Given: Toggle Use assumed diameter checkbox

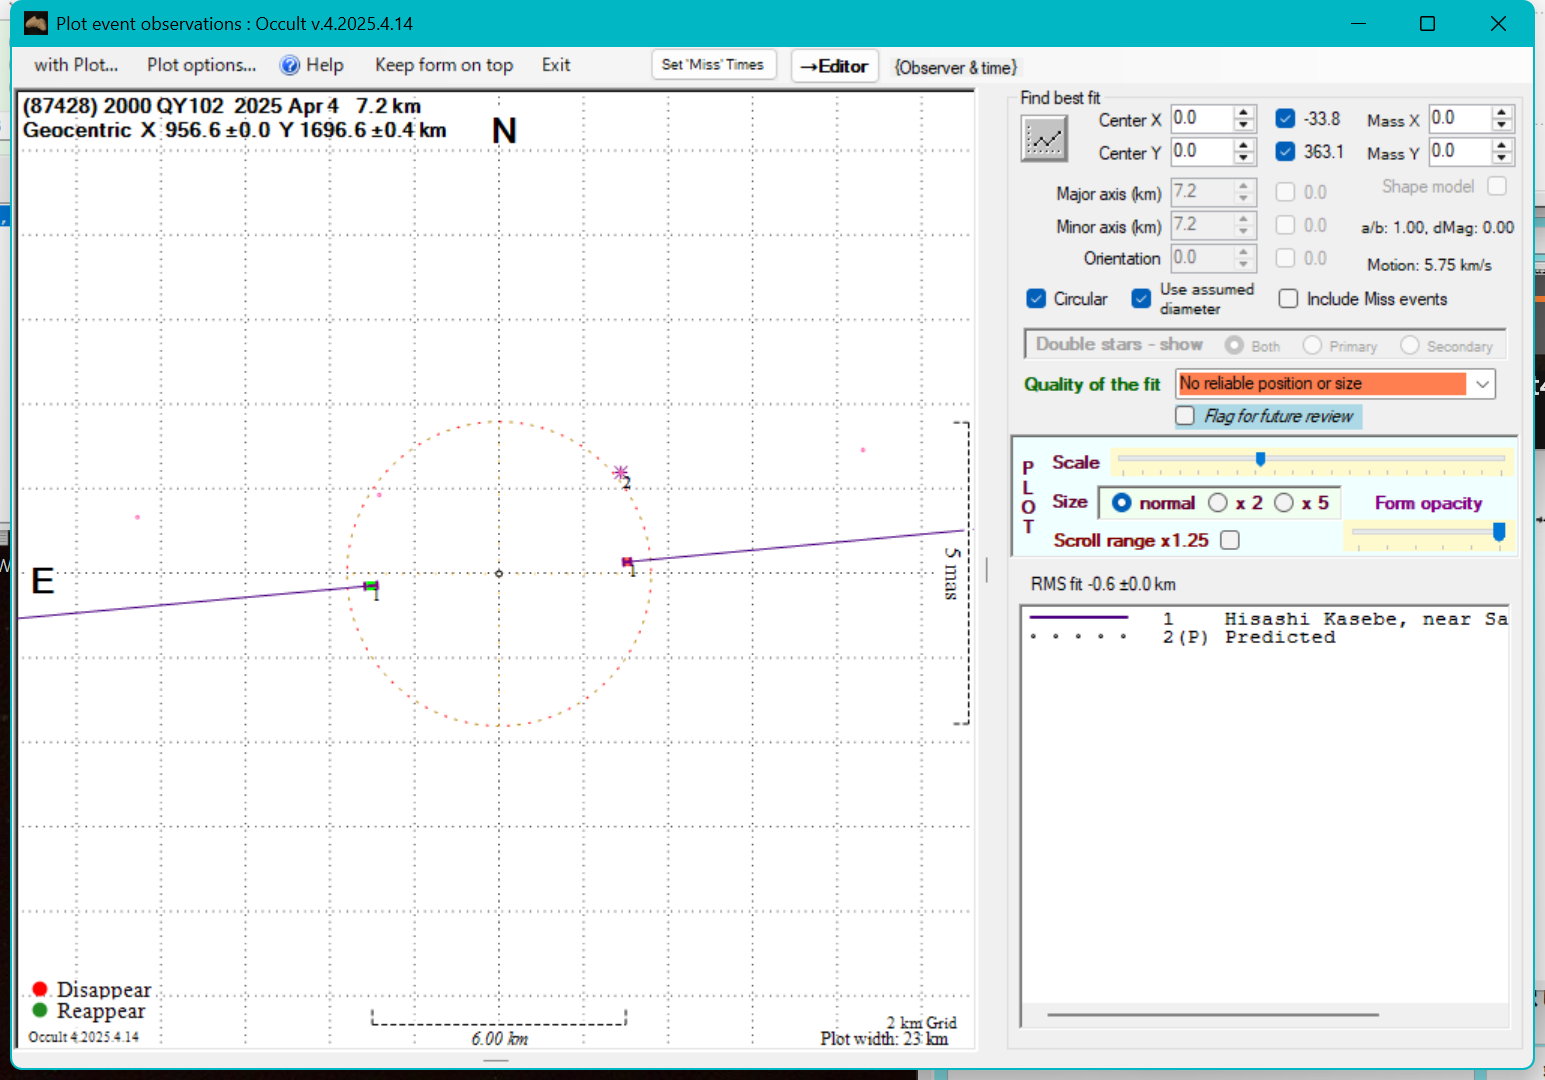Looking at the screenshot, I should tap(1141, 299).
